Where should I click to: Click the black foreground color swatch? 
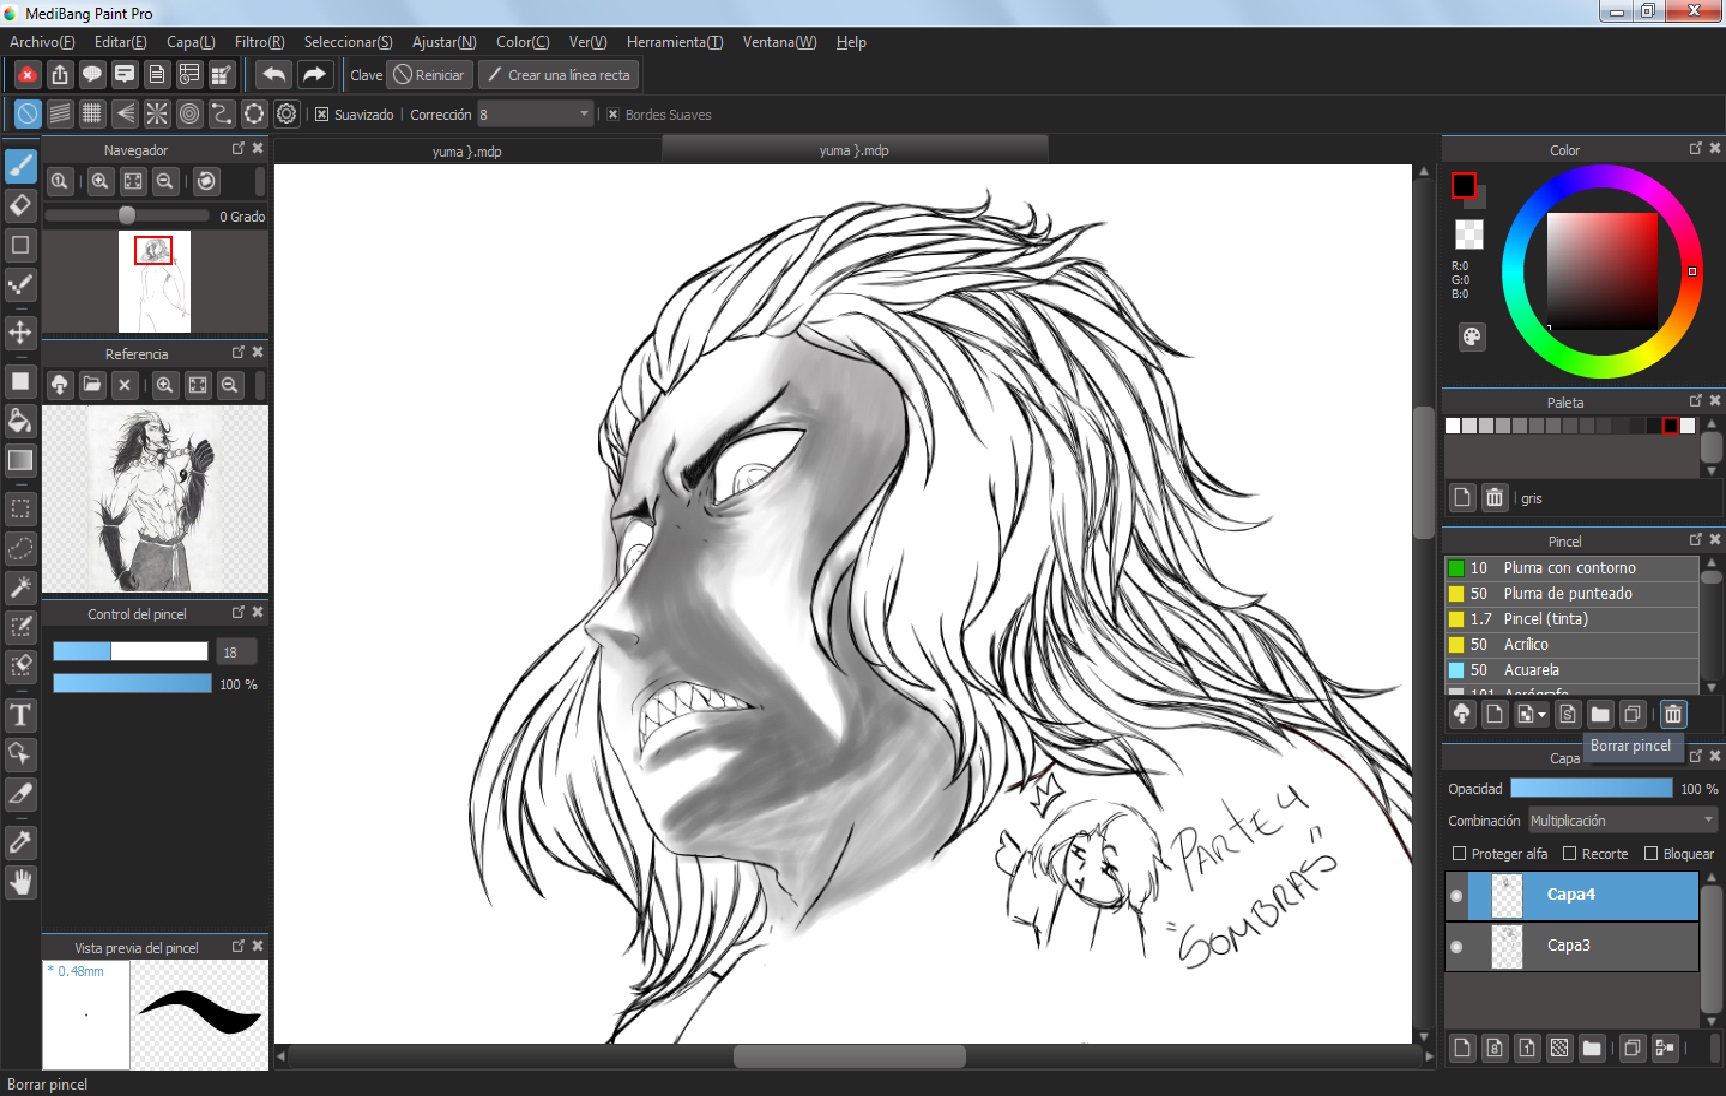tap(1463, 185)
